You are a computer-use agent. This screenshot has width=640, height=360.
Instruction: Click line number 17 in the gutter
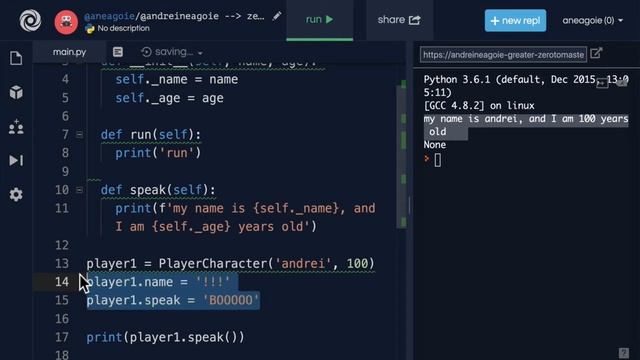62,337
